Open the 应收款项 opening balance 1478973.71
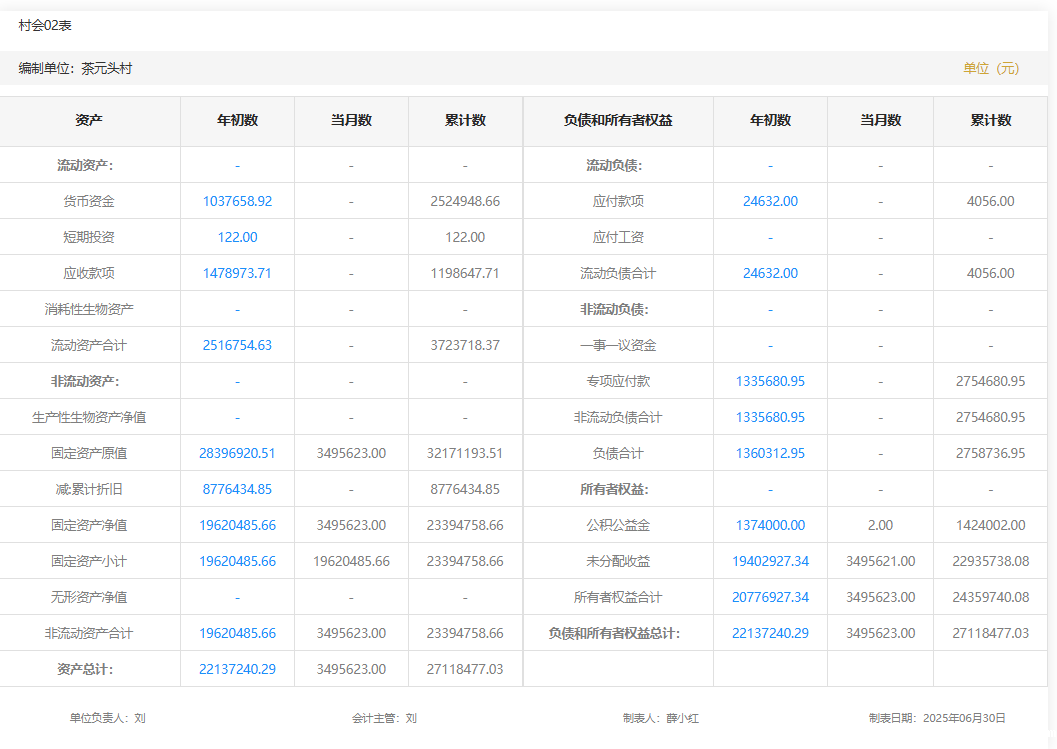This screenshot has height=749, width=1057. pos(237,273)
